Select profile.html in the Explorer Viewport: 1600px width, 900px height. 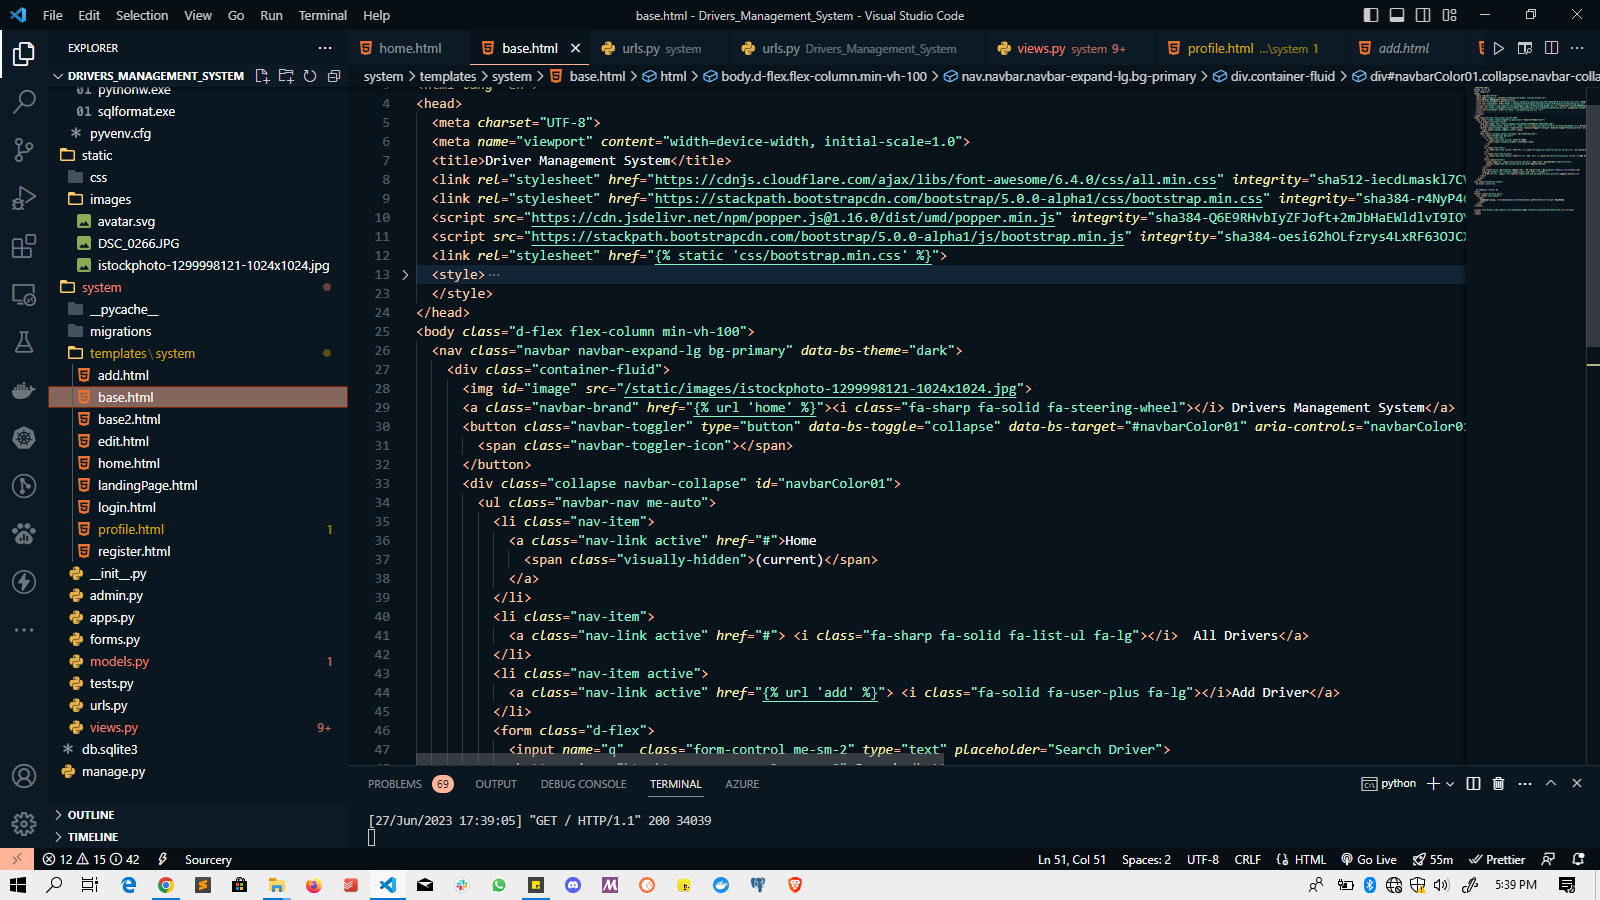[130, 529]
